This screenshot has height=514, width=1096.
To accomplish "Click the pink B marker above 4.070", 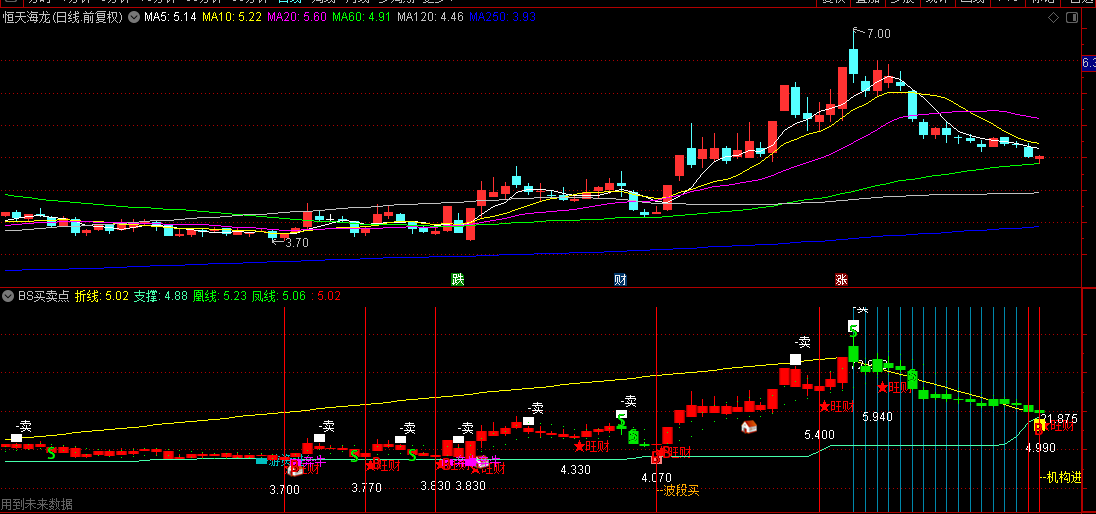I will [656, 458].
